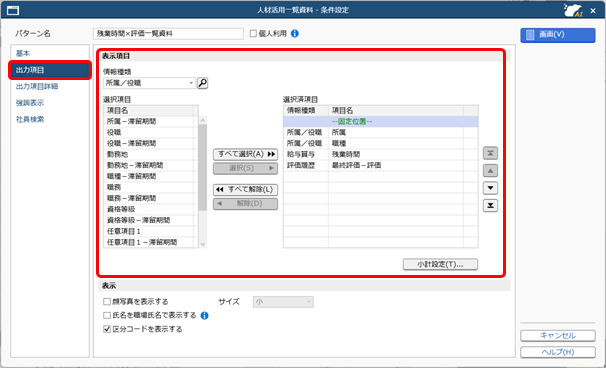Click the ヘルプ(H) button

558,352
